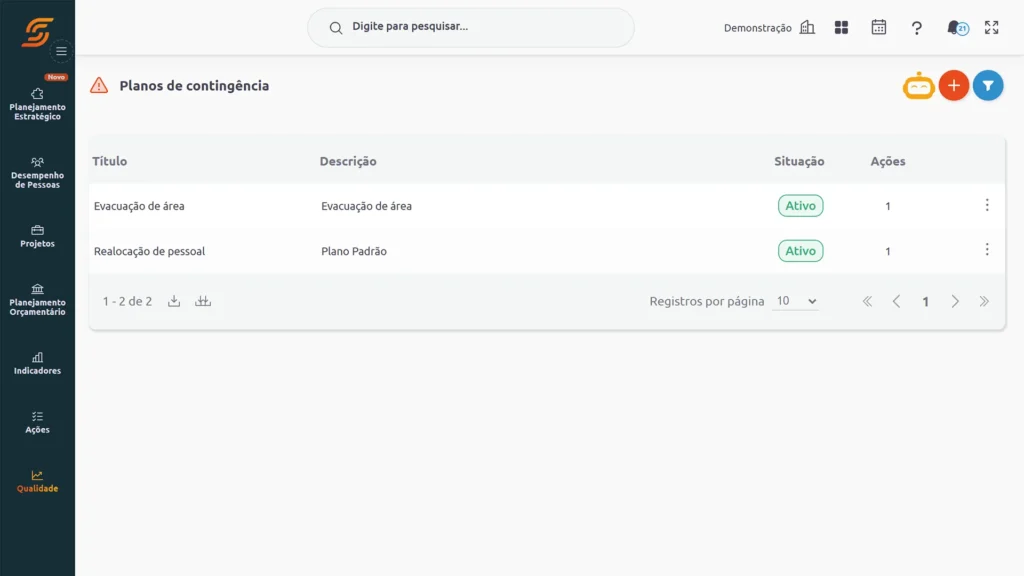1024x576 pixels.
Task: Click the export-all download icon with multiple arrows
Action: (x=203, y=301)
